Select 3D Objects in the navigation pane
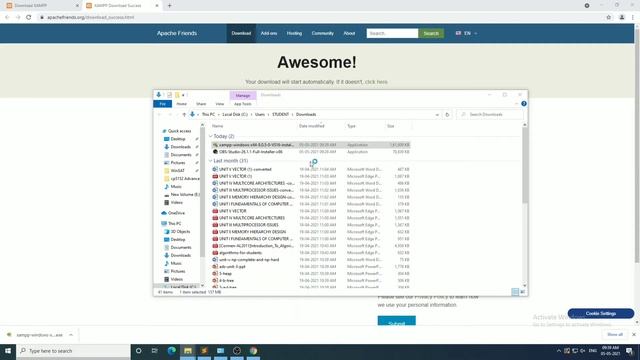This screenshot has width=640, height=360. coord(180,231)
